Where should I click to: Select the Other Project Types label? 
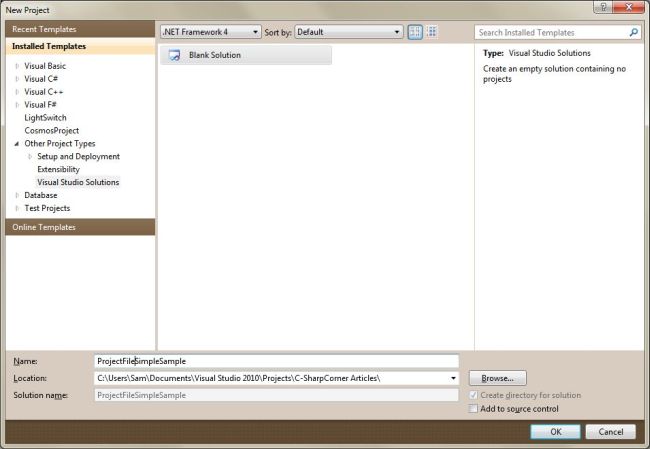pos(60,143)
